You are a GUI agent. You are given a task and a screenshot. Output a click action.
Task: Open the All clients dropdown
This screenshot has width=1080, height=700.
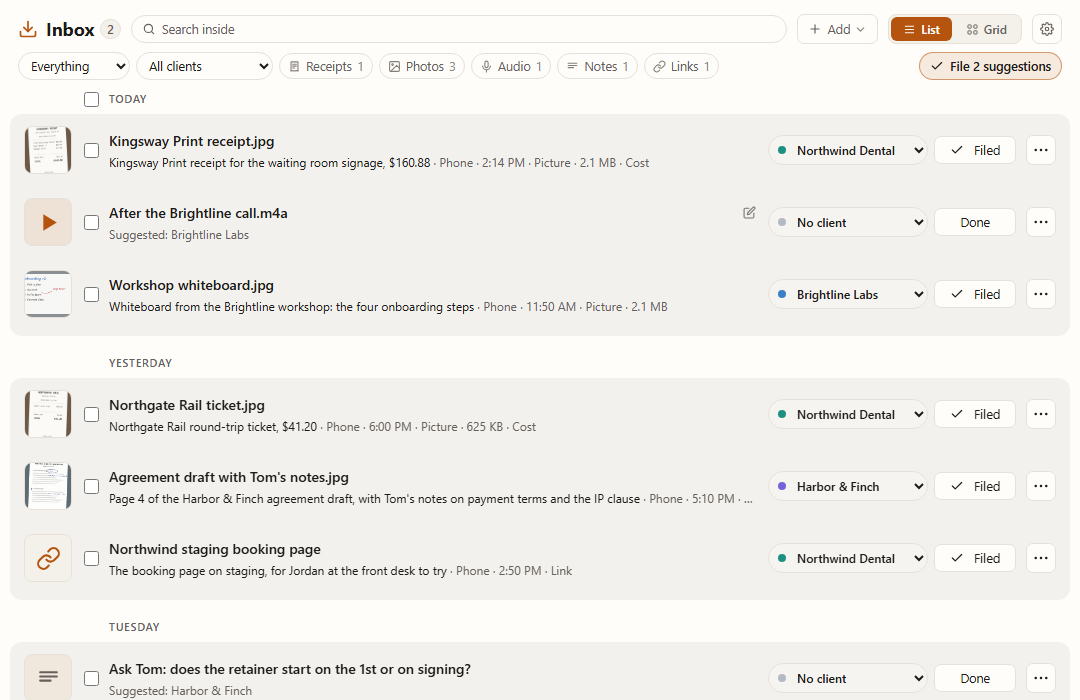[x=205, y=66]
